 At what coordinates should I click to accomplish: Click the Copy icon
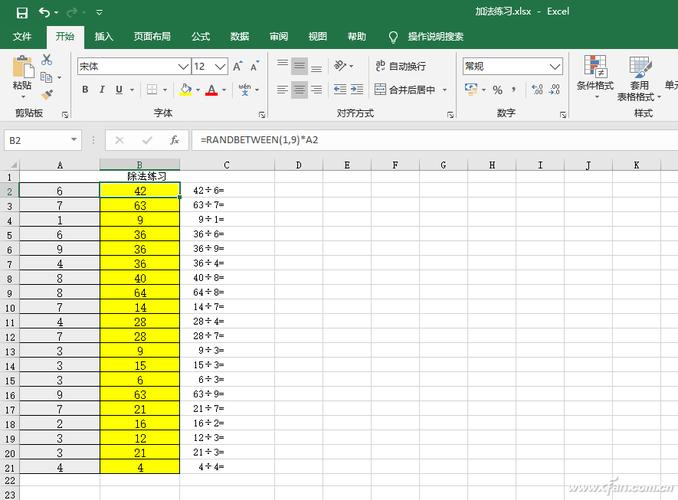pos(46,77)
